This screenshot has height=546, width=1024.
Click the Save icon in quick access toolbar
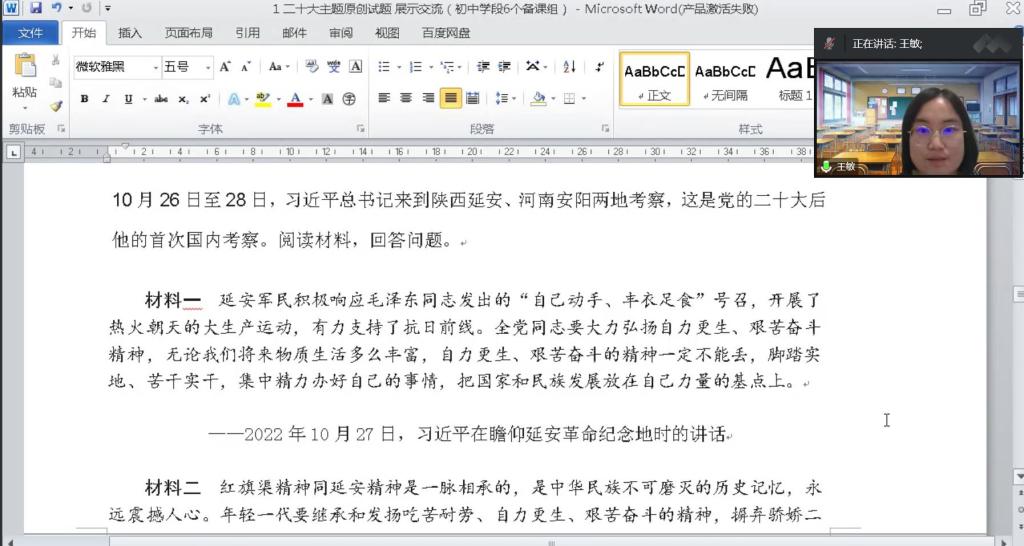[x=35, y=8]
